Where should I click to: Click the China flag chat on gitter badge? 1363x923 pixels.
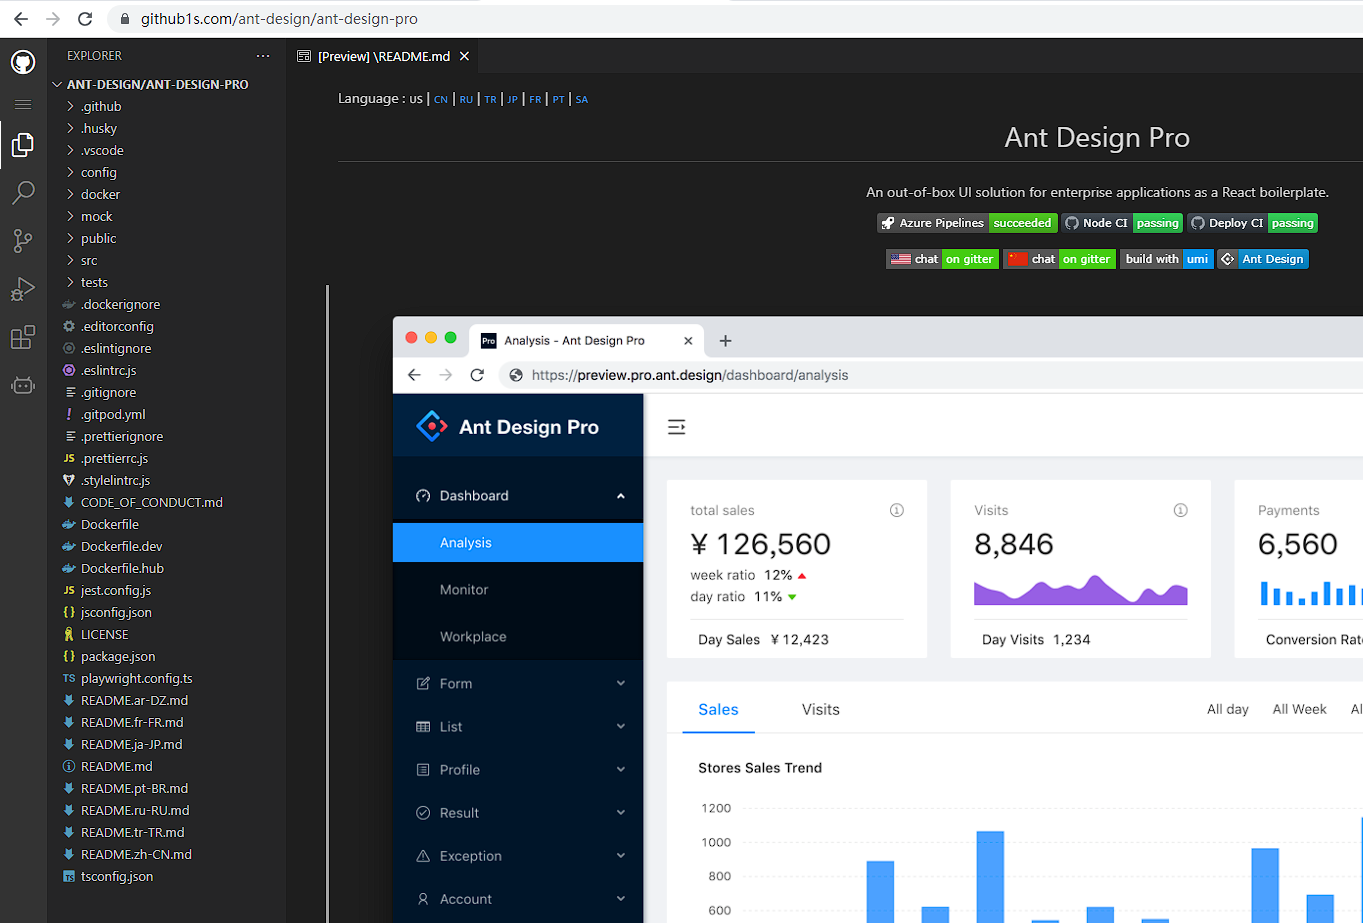(1059, 259)
